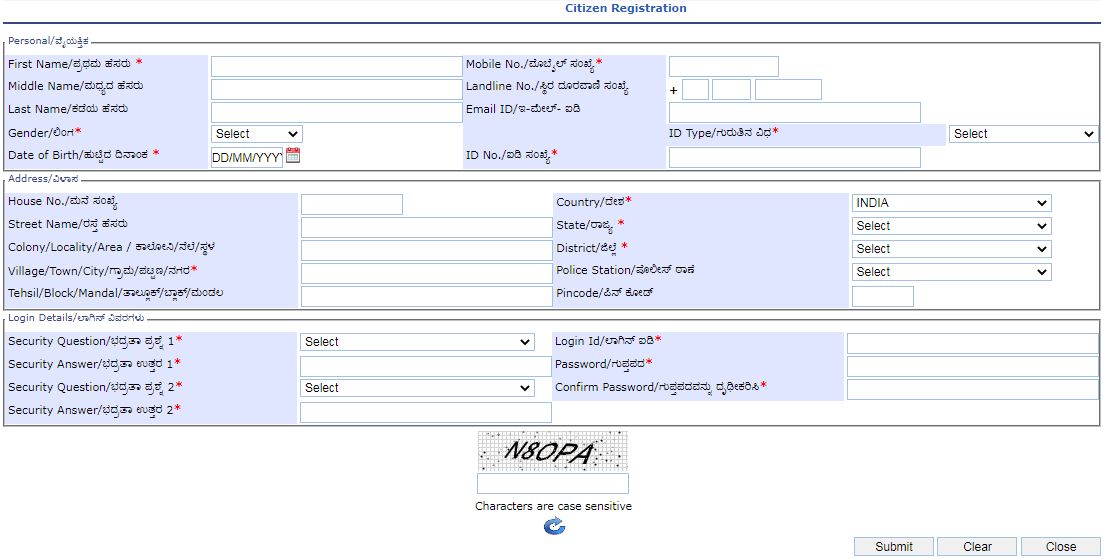This screenshot has height=559, width=1107.
Task: Click the 'Police Station' label
Action: pyautogui.click(x=625, y=270)
